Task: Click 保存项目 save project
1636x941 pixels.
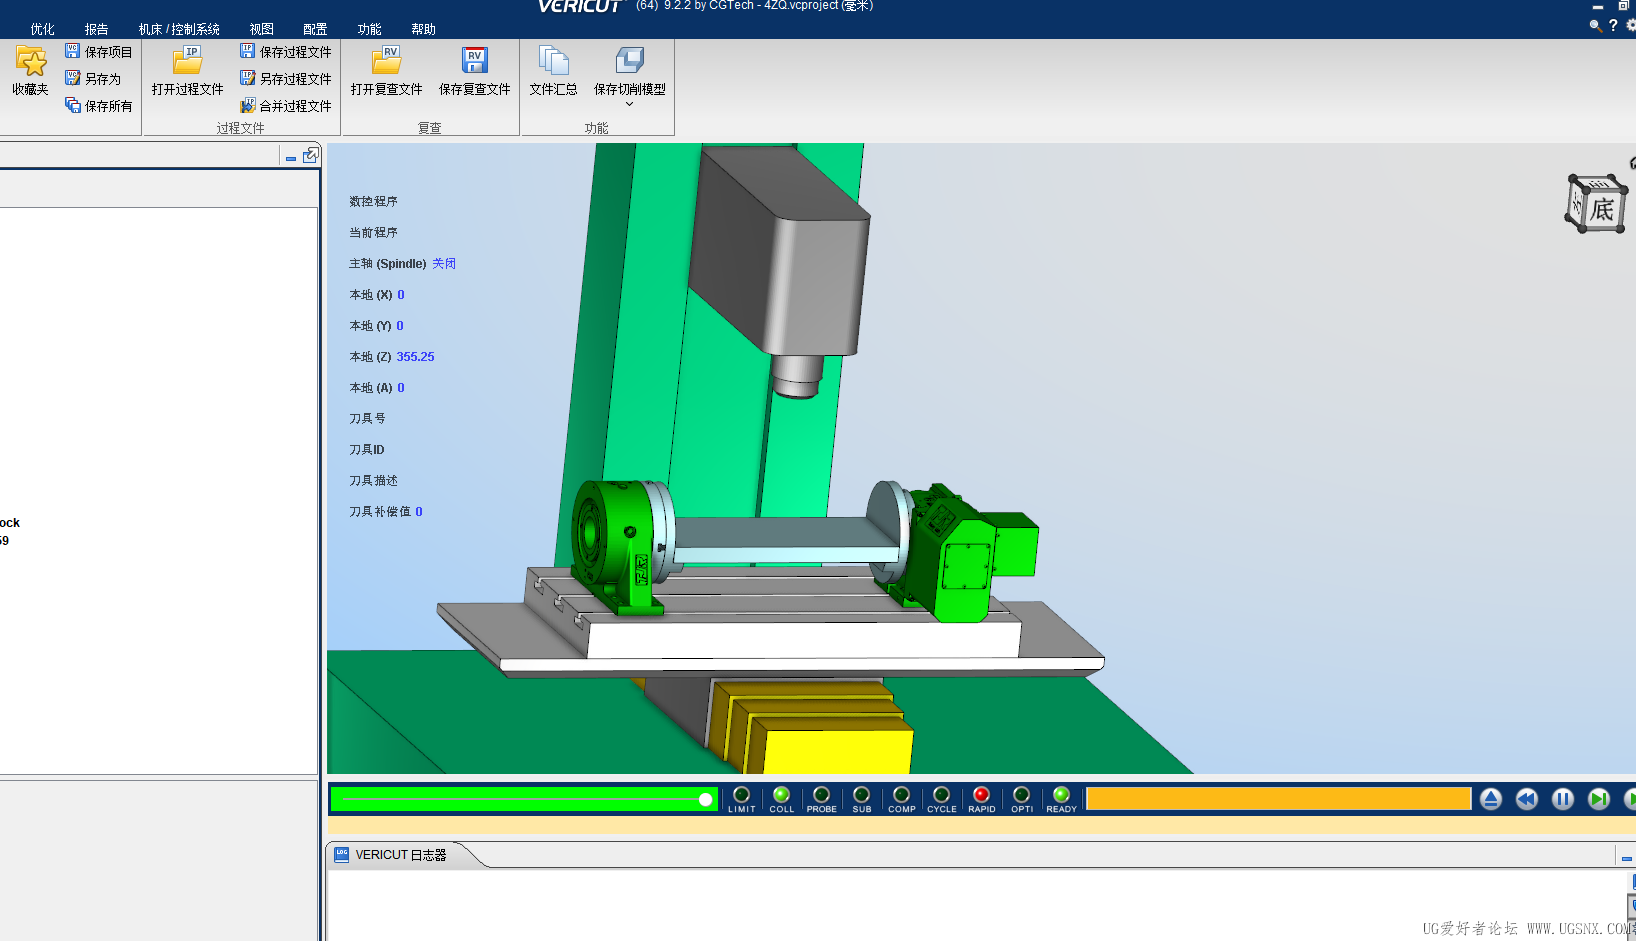Action: [x=99, y=52]
